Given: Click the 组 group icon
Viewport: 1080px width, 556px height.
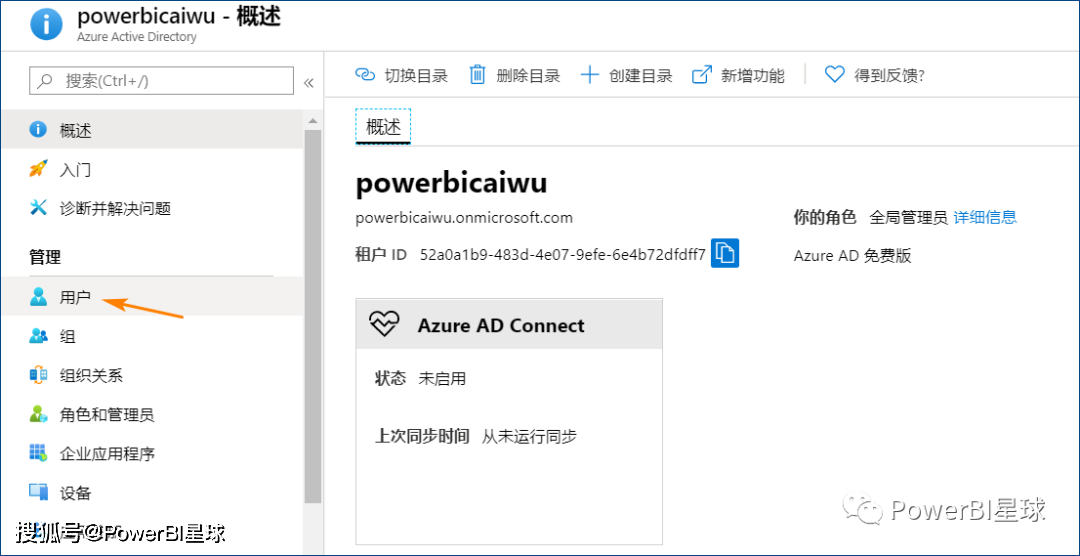Looking at the screenshot, I should pos(39,336).
